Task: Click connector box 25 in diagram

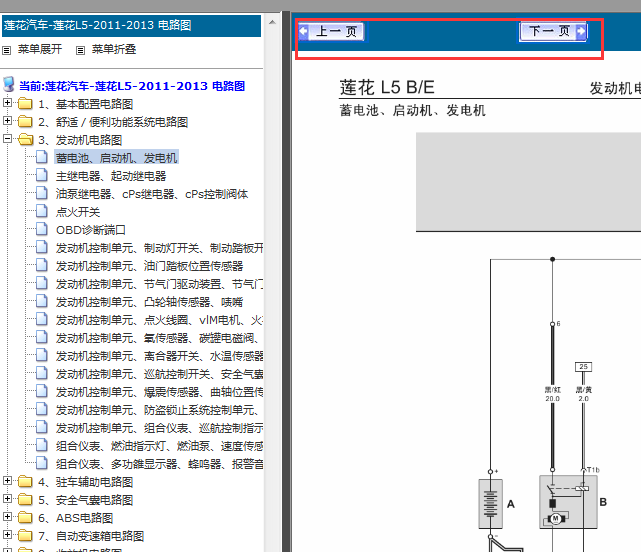Action: (583, 367)
